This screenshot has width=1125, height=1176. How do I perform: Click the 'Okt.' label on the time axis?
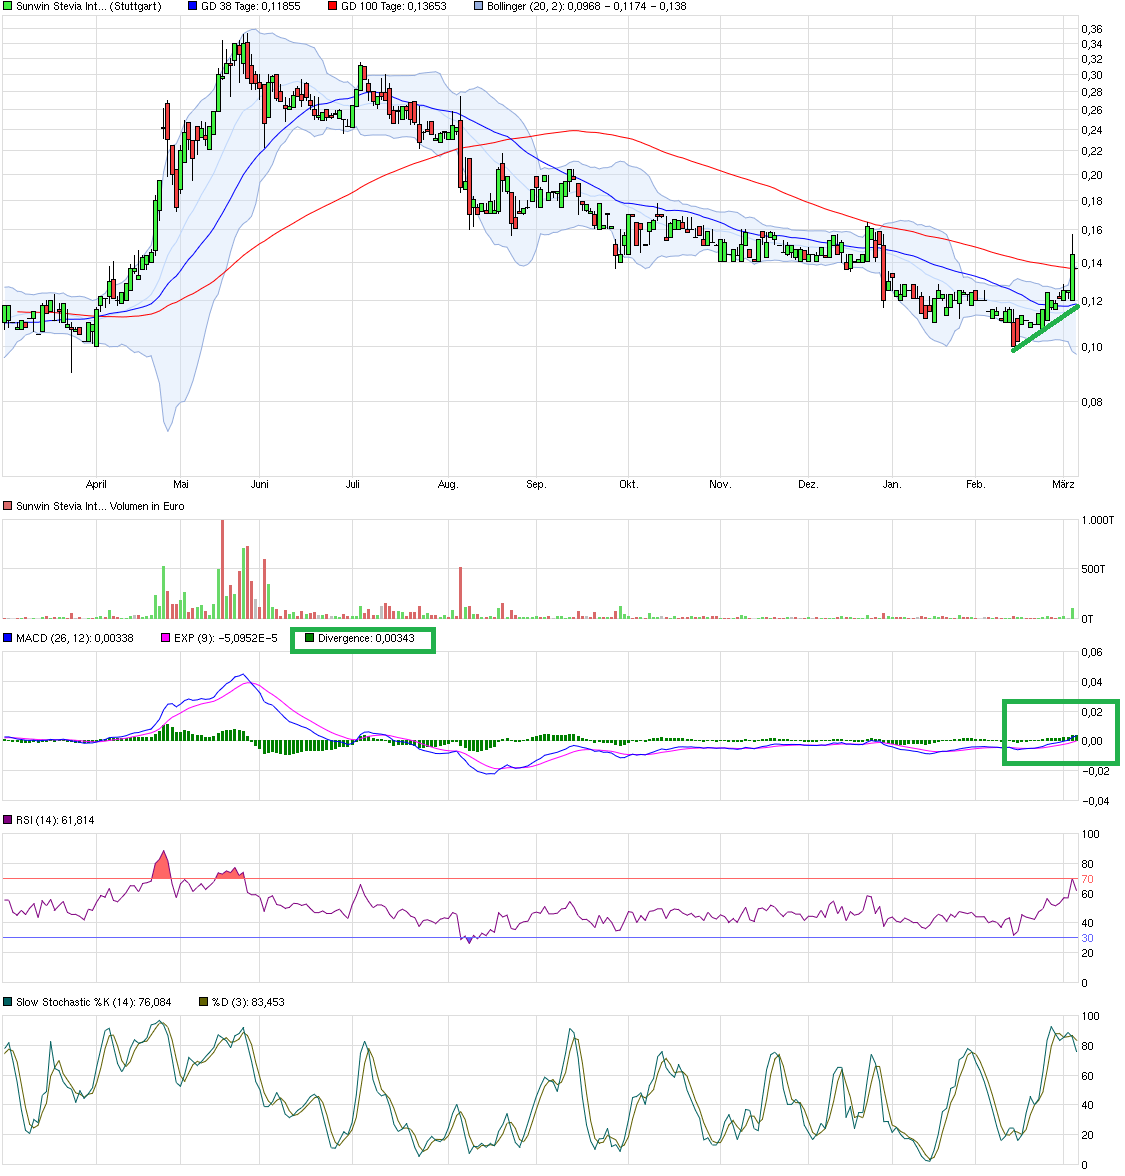[628, 484]
